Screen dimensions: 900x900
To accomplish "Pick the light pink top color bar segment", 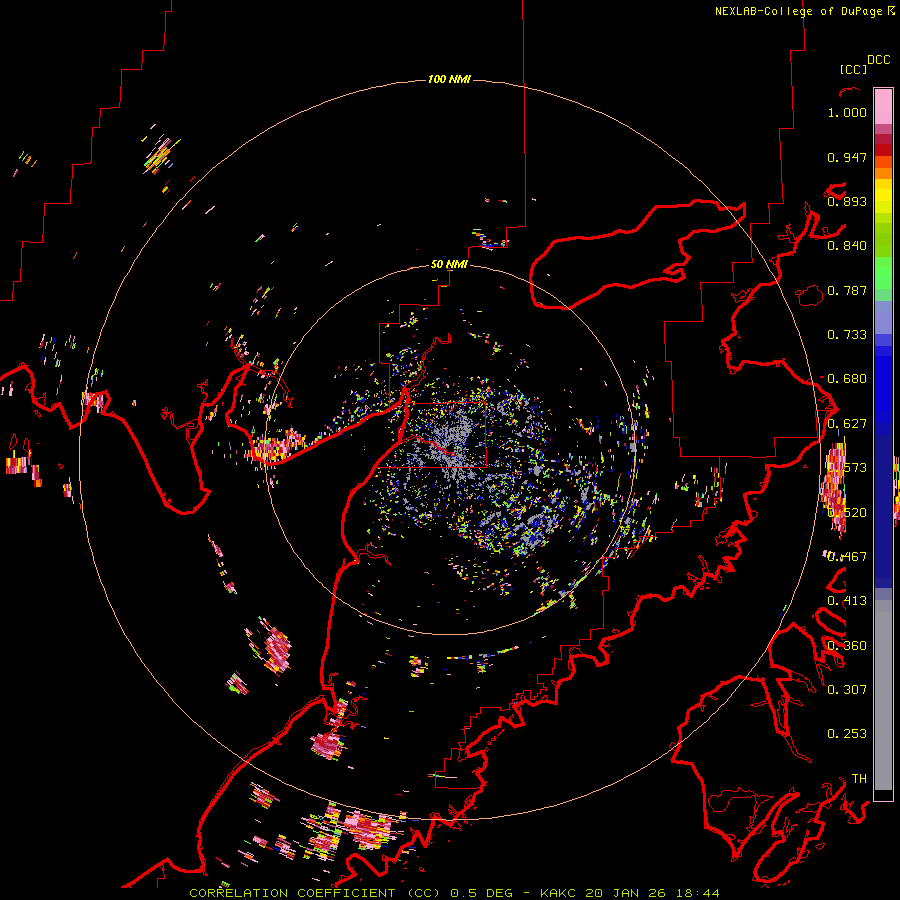I will pos(883,106).
